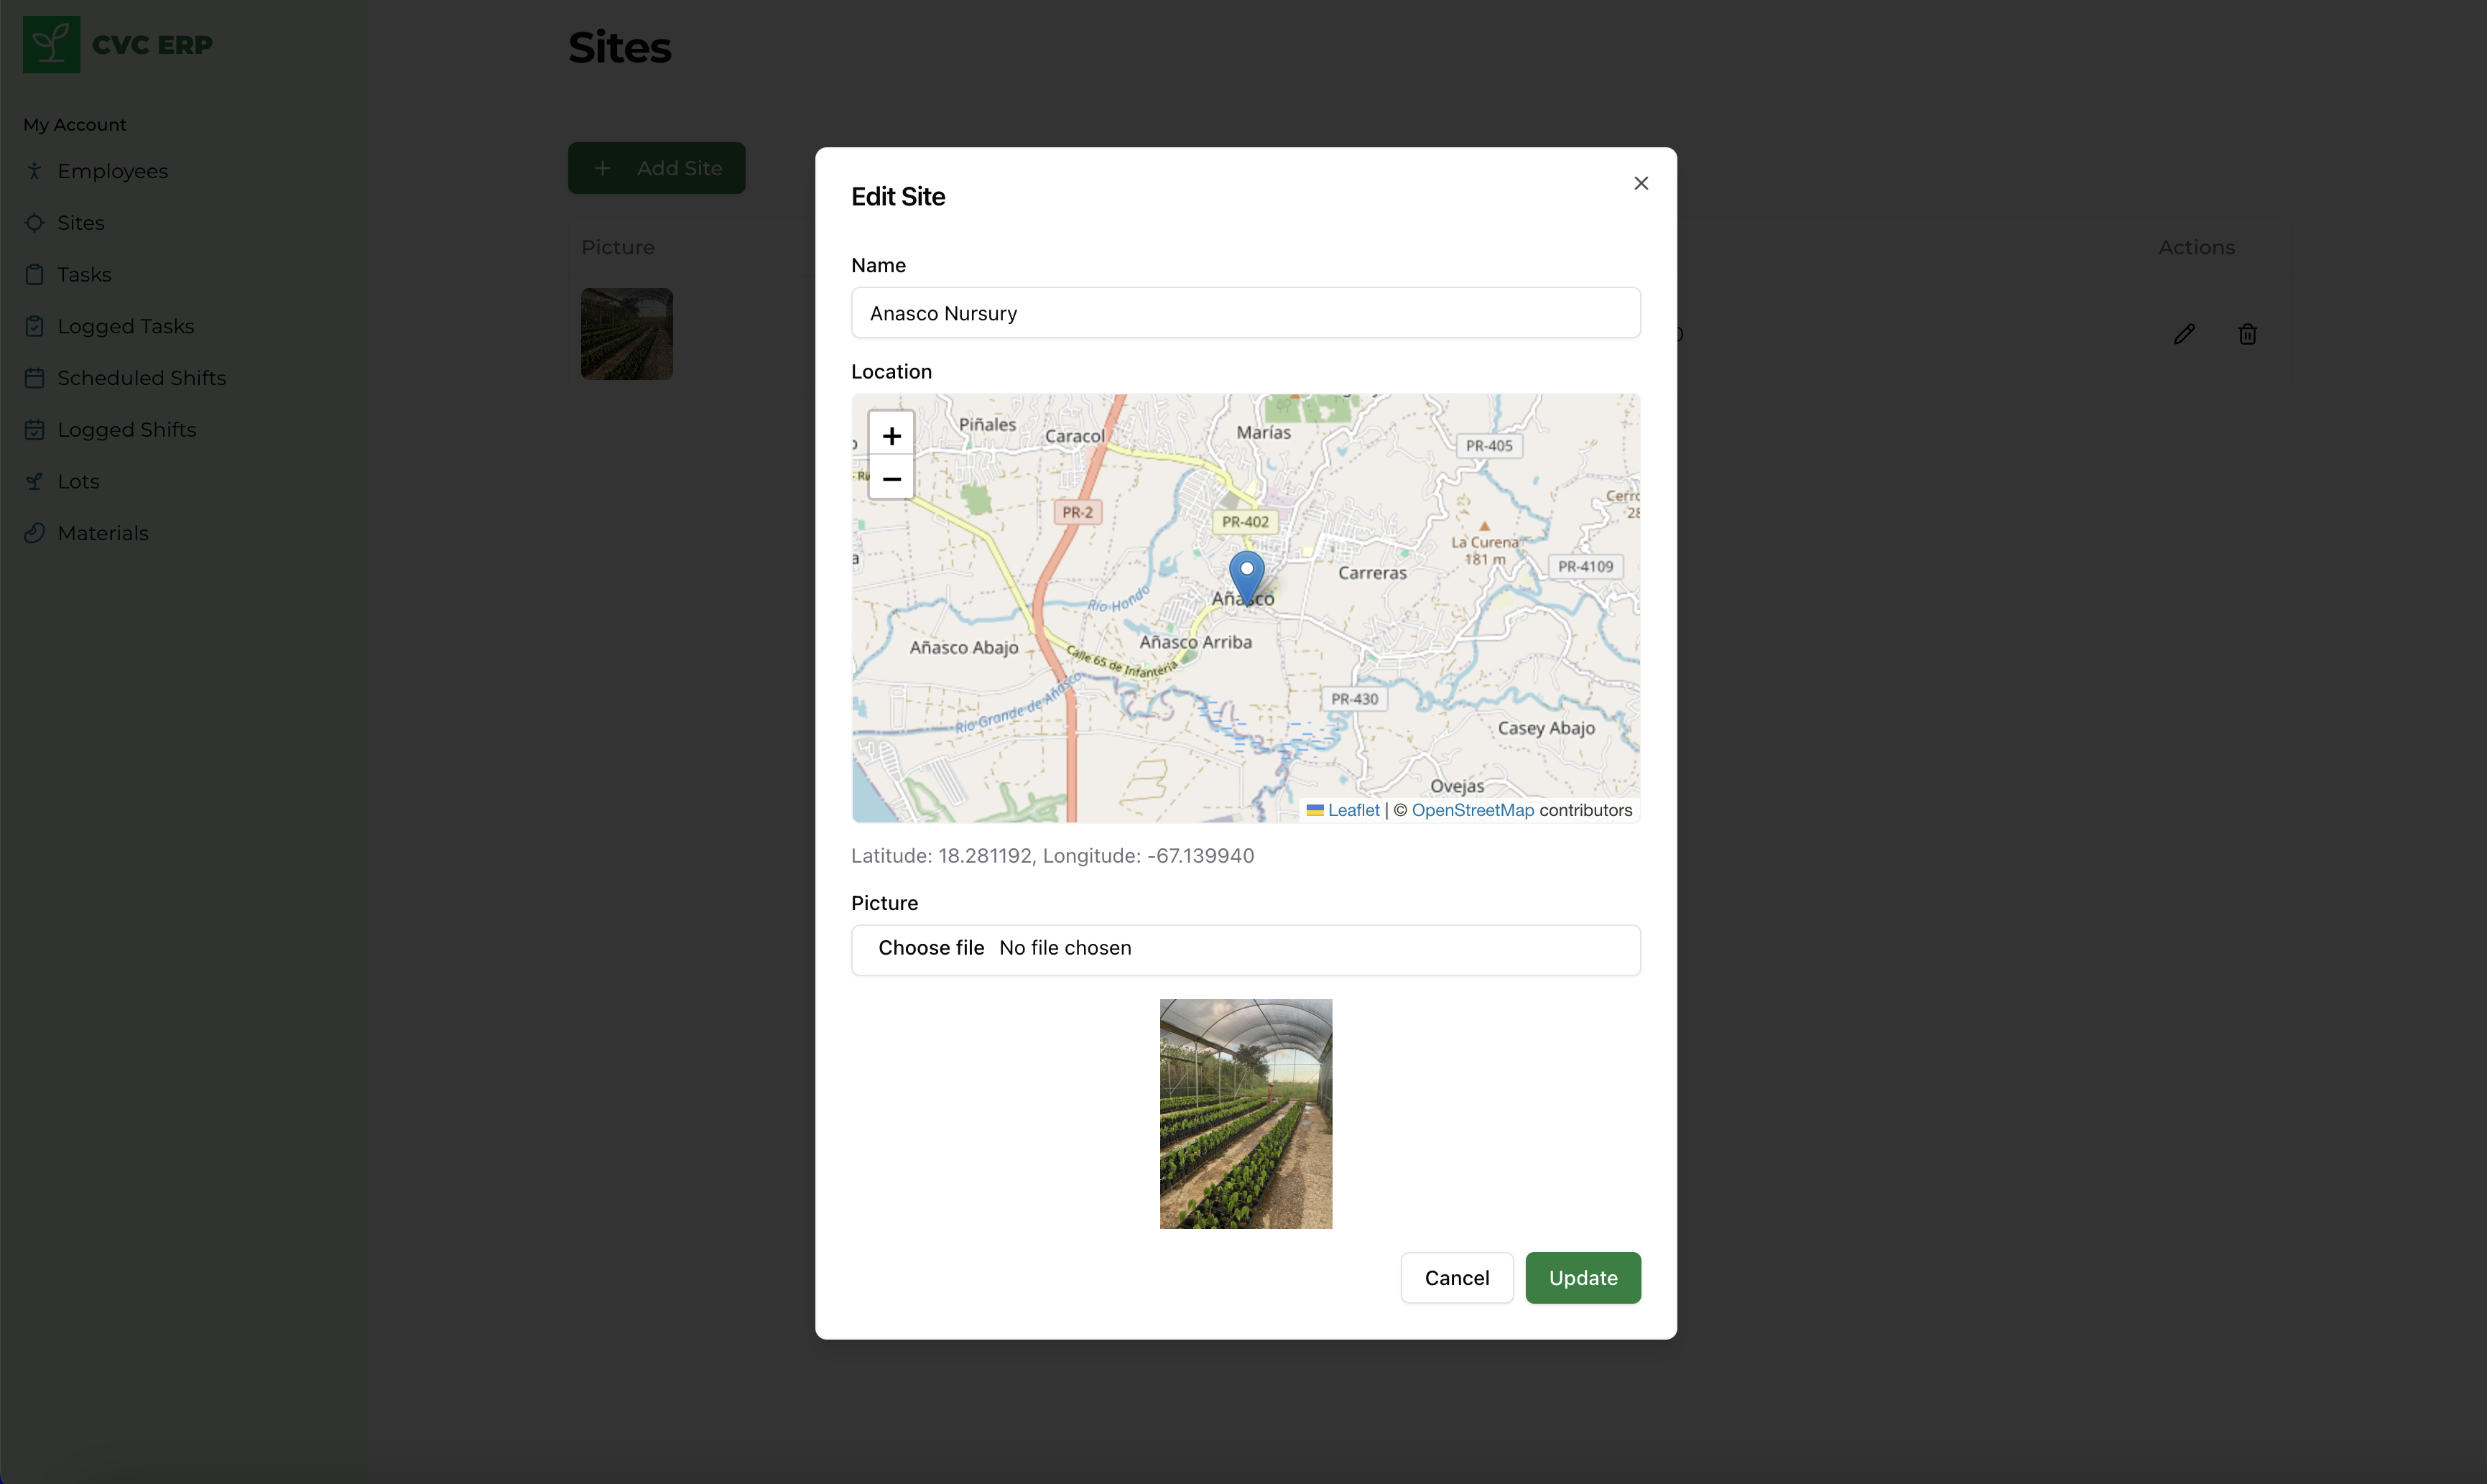Screen dimensions: 2487x1484
Task: Cancel the Edit Site dialog
Action: click(1457, 1277)
